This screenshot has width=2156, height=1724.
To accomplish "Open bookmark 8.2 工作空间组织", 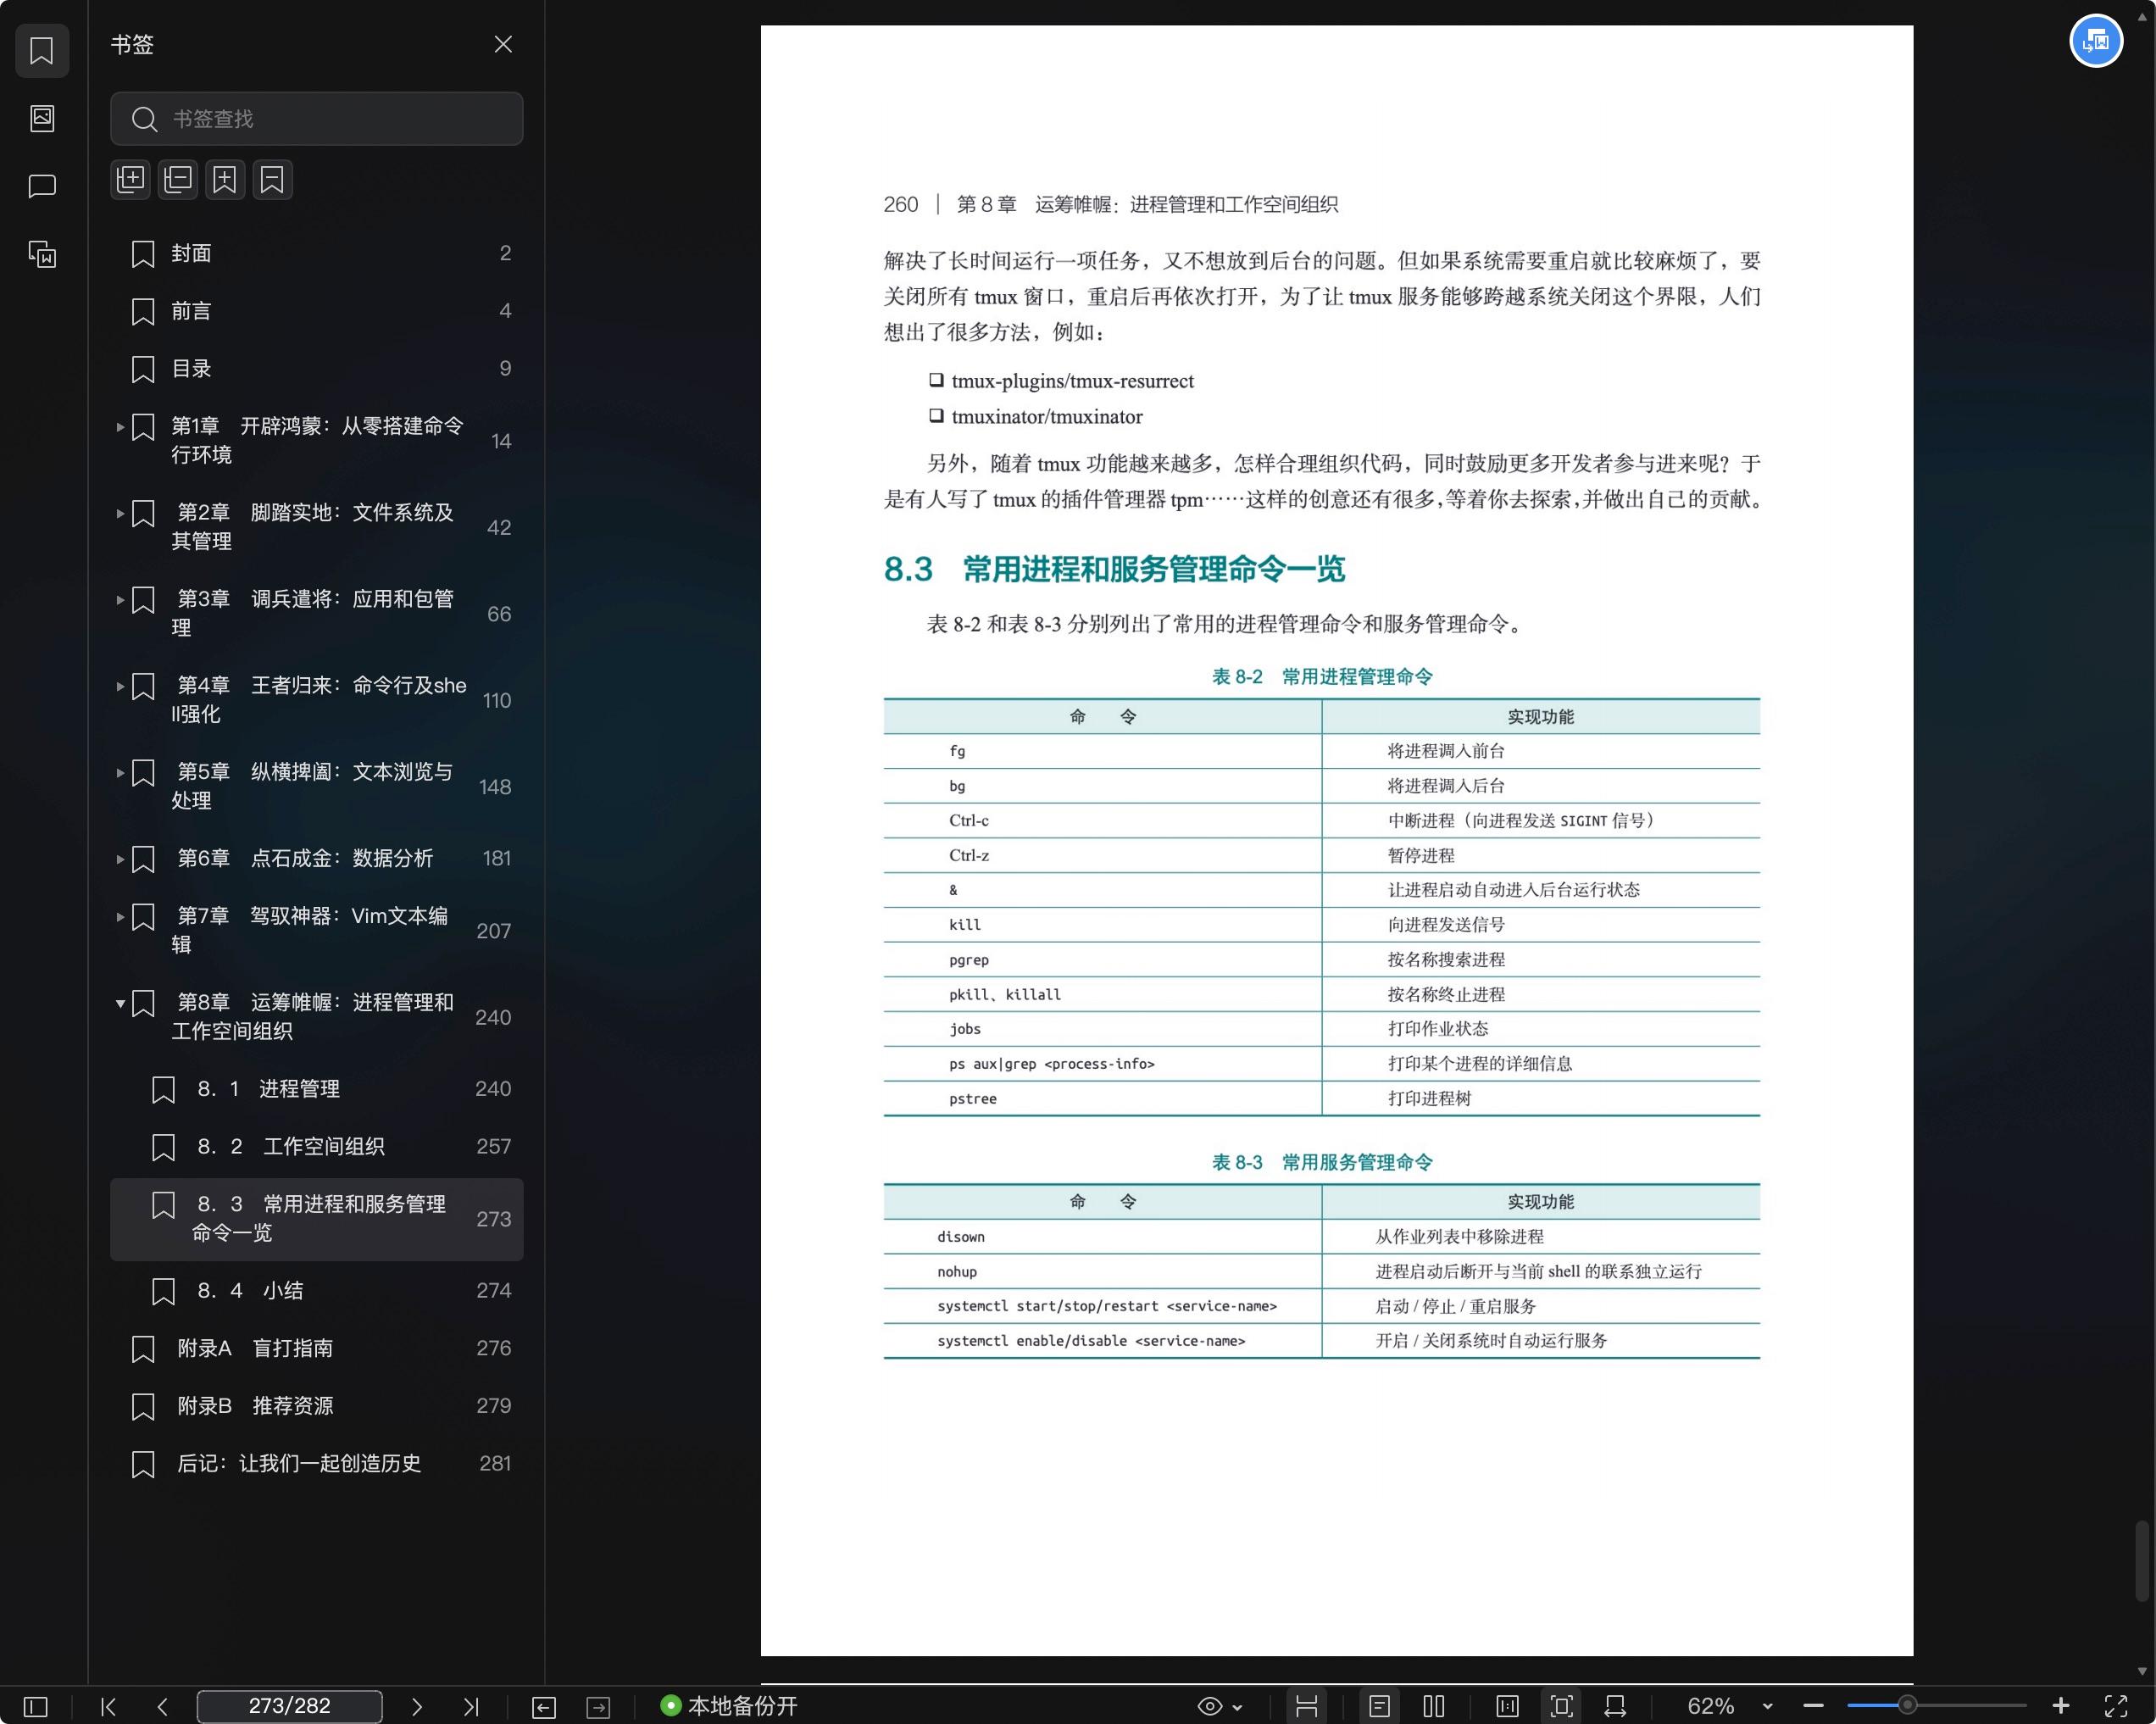I will click(316, 1146).
